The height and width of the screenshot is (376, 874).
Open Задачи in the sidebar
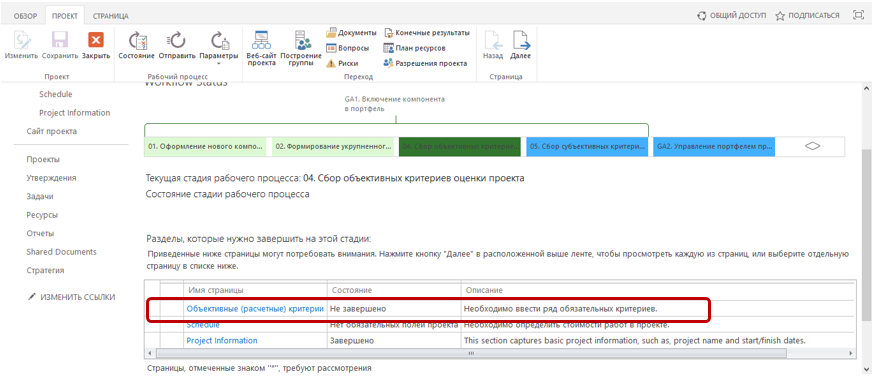40,196
